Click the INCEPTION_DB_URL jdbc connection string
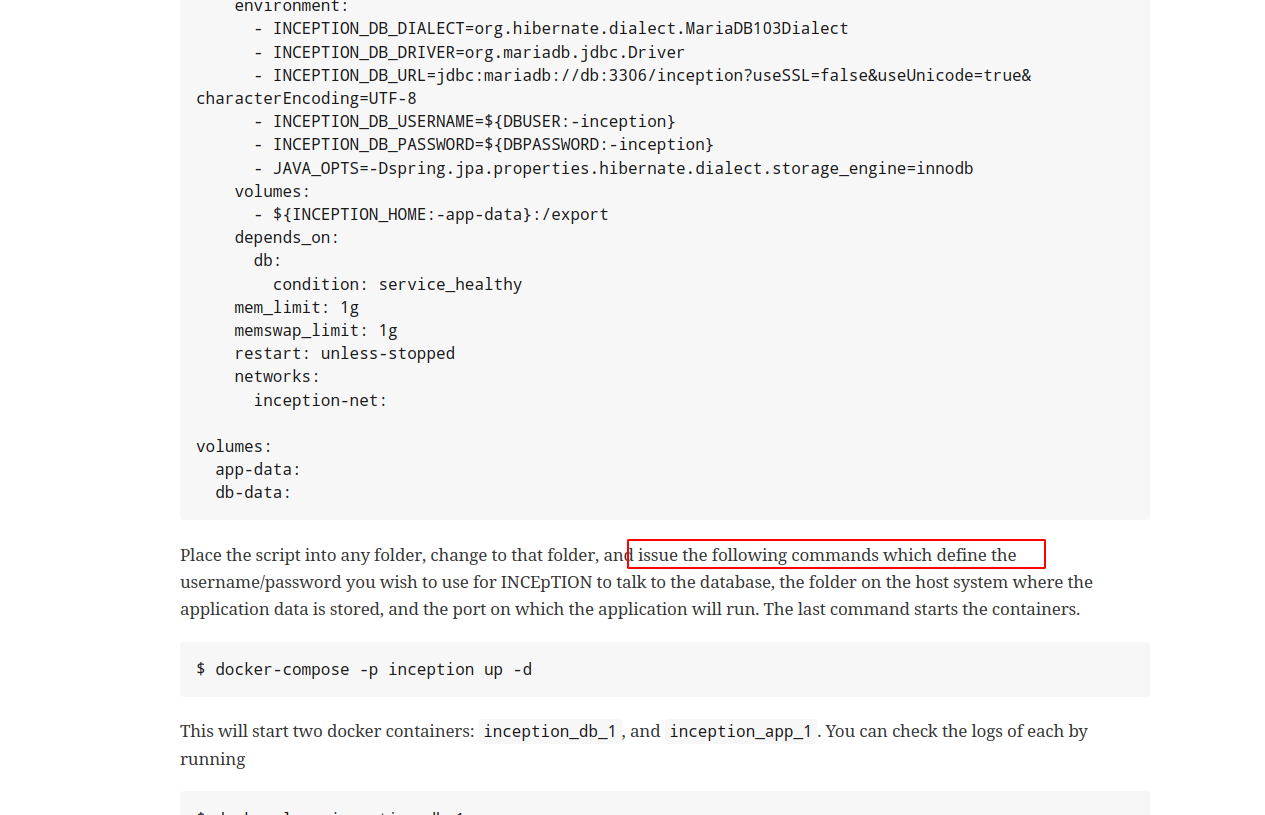Viewport: 1265px width, 815px height. (650, 75)
